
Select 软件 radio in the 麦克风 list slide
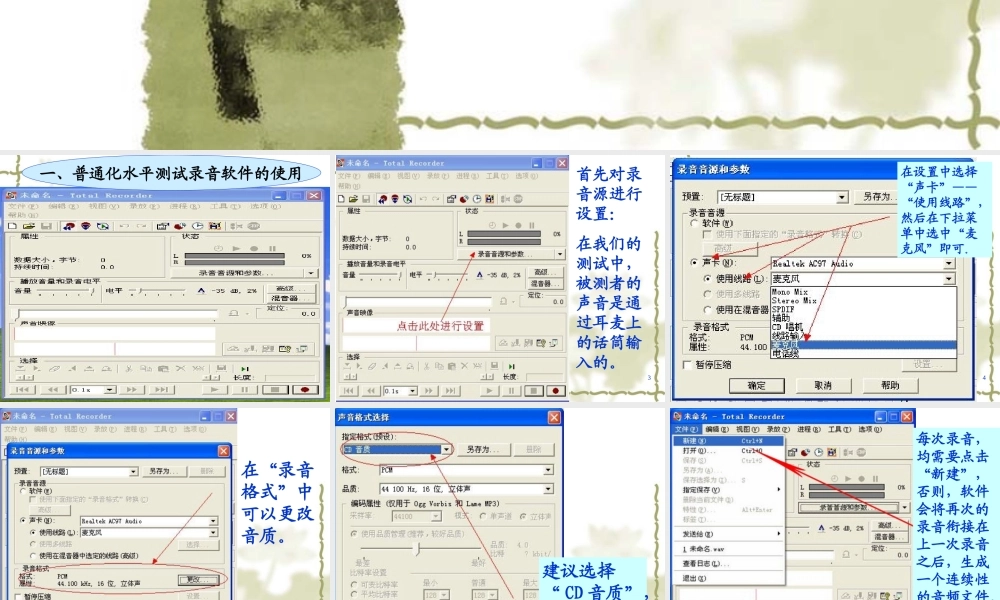click(694, 224)
